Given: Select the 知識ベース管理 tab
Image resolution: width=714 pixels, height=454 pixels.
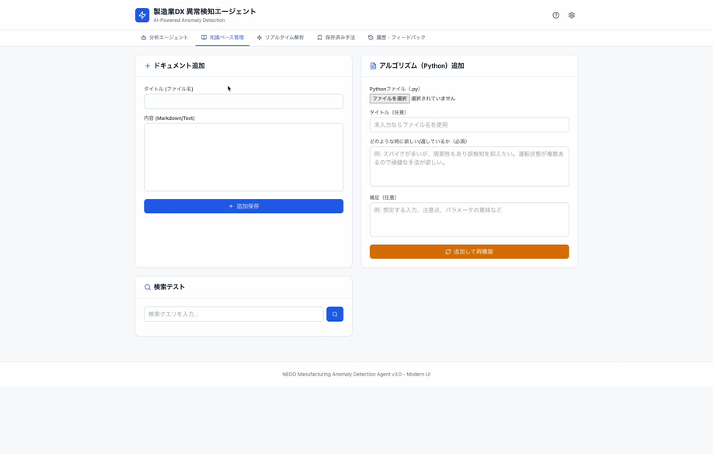Looking at the screenshot, I should (x=222, y=37).
